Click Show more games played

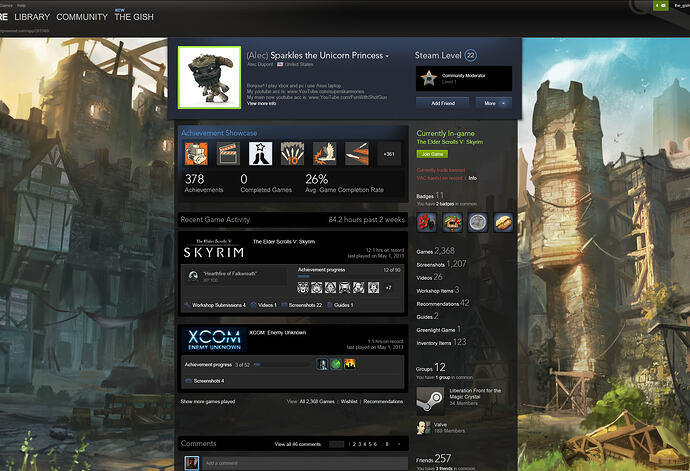(208, 402)
